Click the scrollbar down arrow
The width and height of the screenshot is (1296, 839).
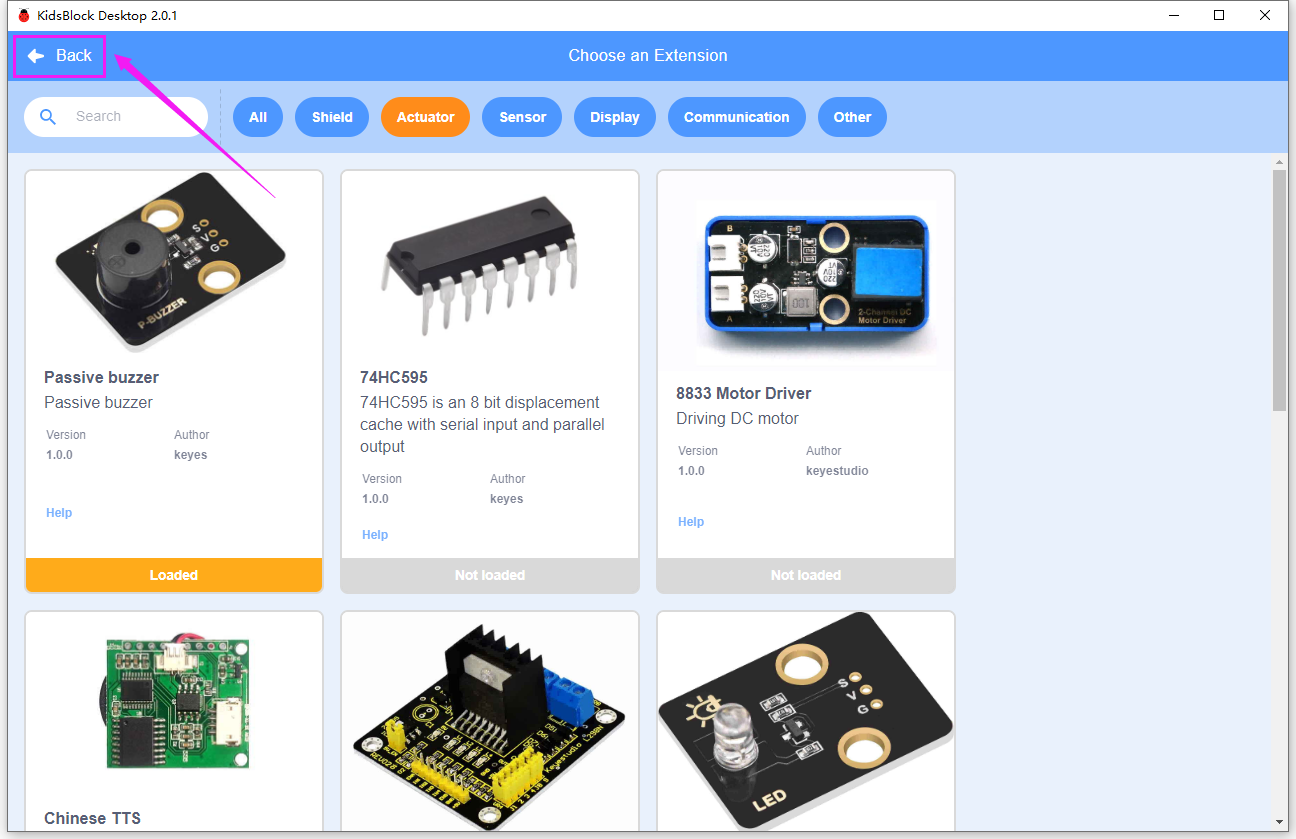[1280, 823]
